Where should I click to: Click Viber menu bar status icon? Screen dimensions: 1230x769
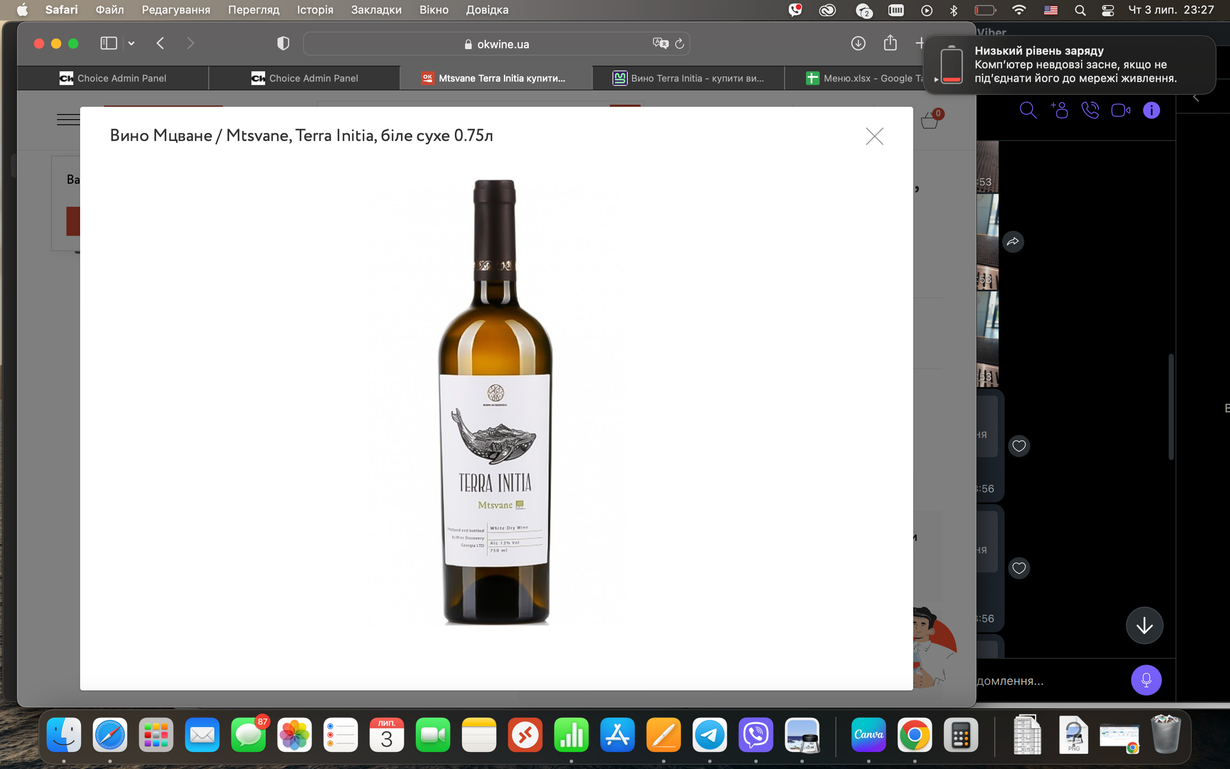[795, 10]
